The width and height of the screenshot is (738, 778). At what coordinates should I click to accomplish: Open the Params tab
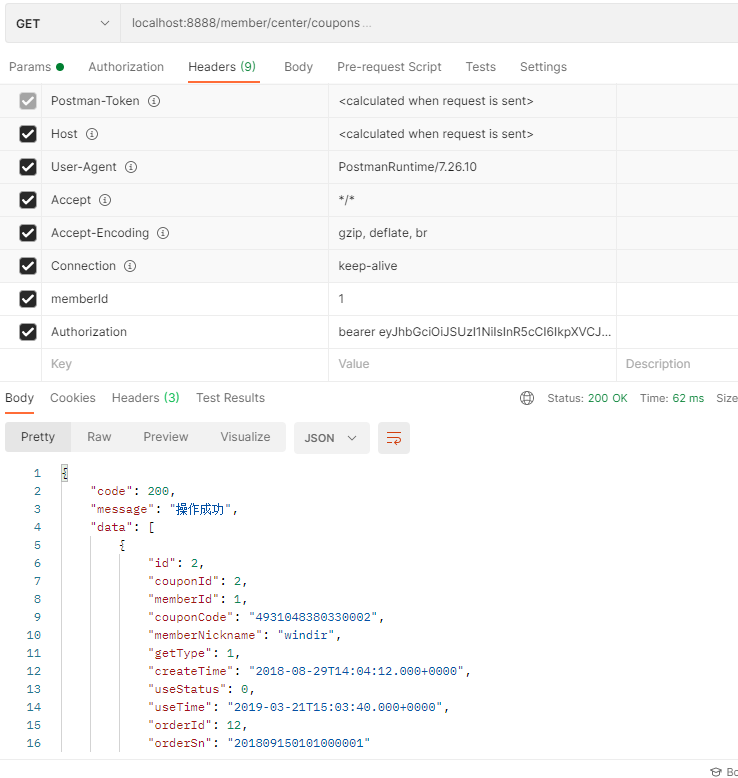coord(36,67)
